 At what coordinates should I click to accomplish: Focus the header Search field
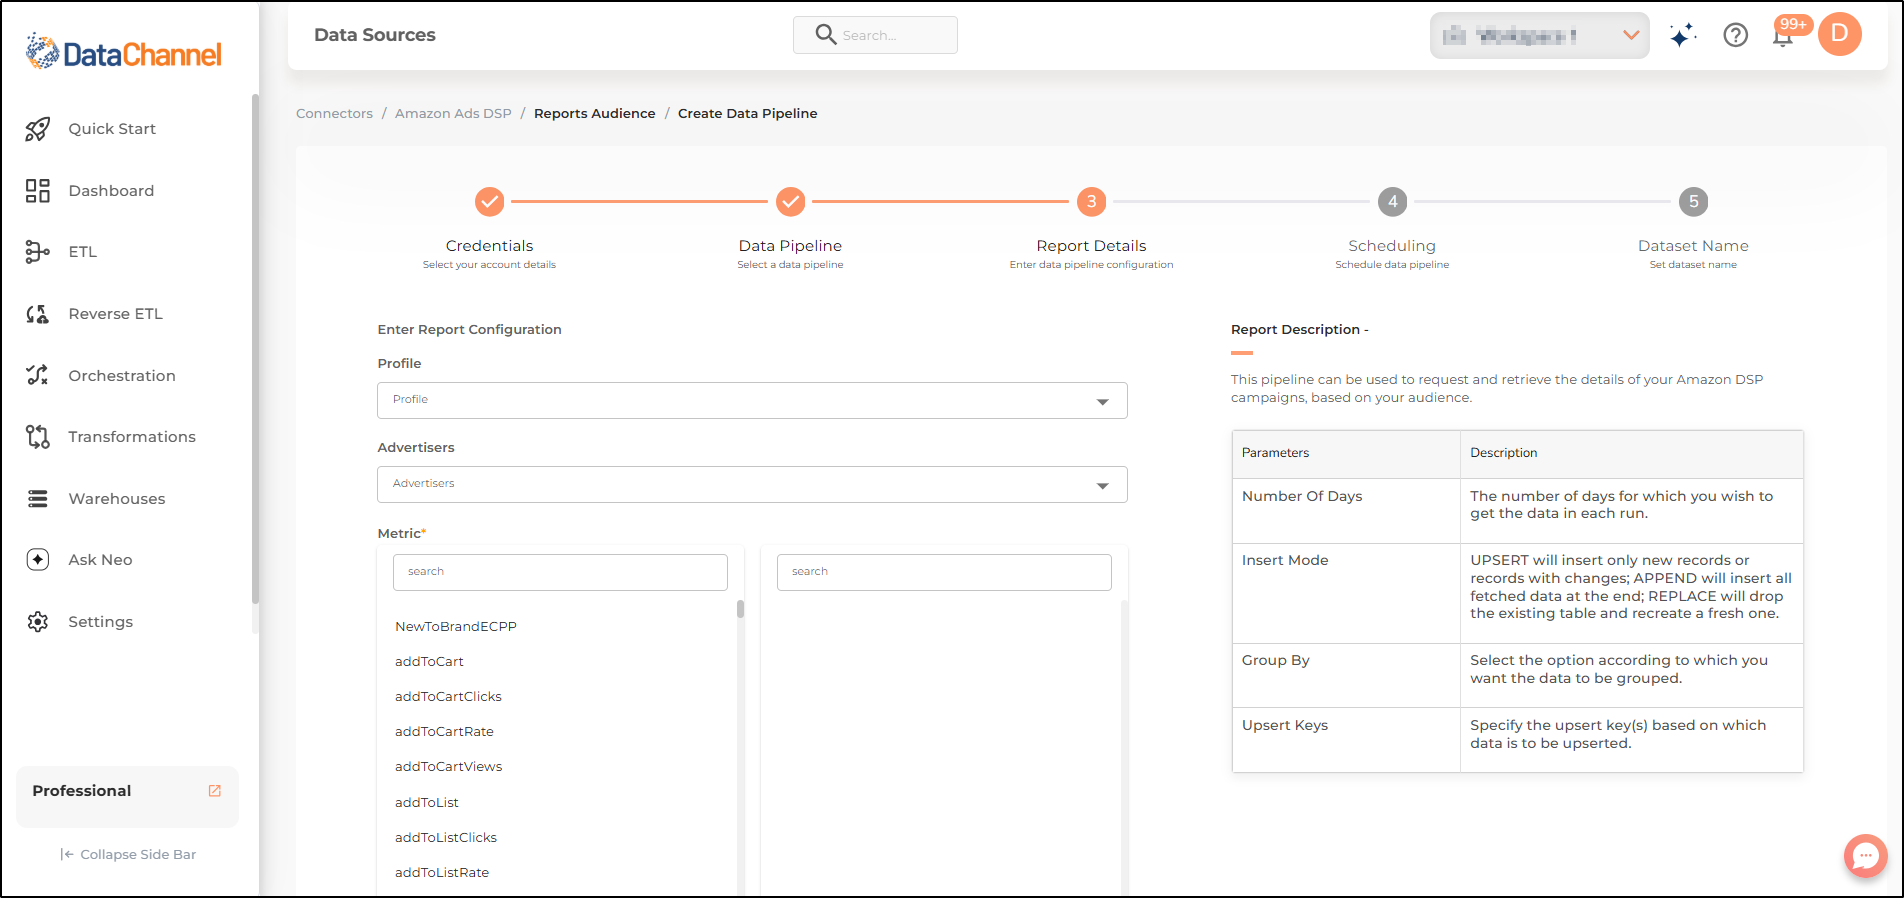875,35
